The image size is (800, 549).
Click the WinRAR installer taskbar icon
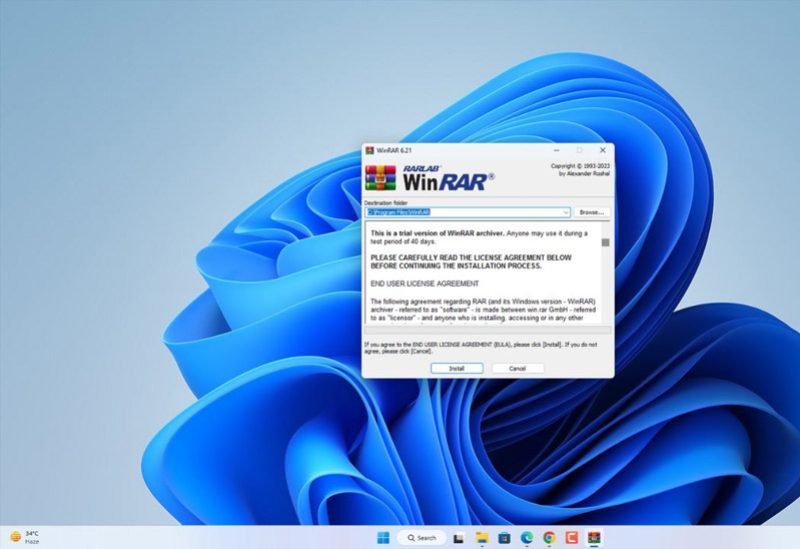click(x=594, y=537)
